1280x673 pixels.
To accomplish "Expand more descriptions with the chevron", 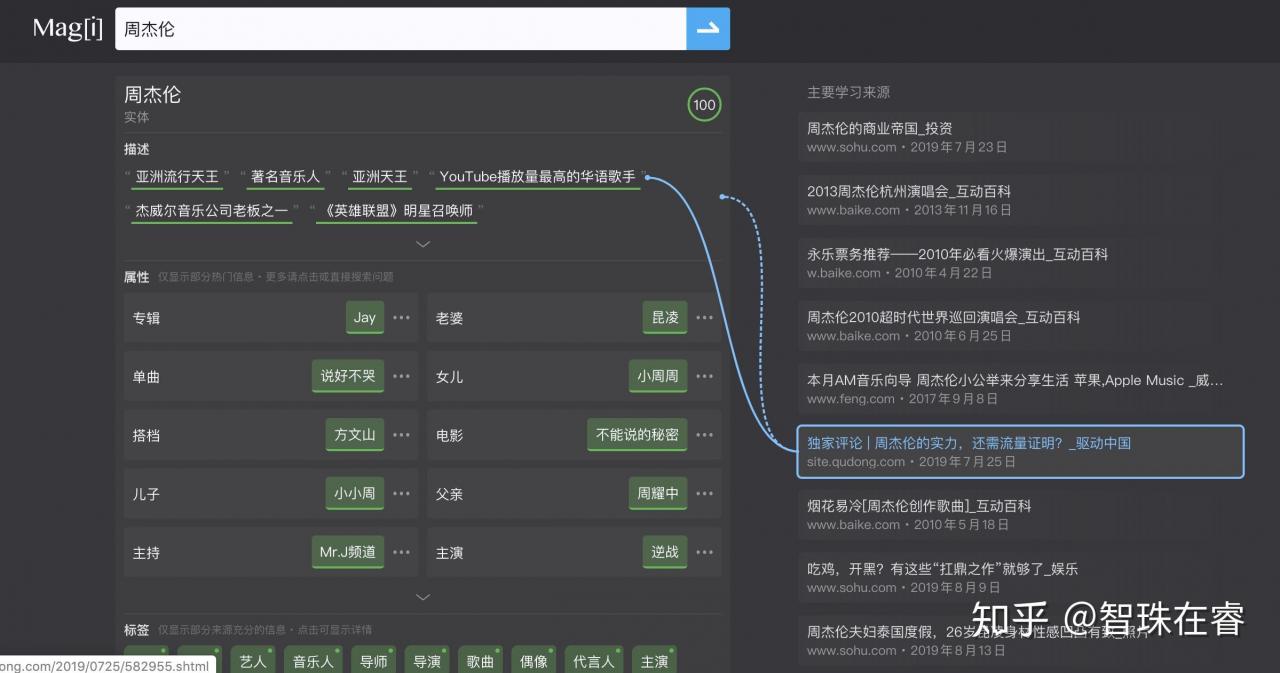I will point(423,243).
